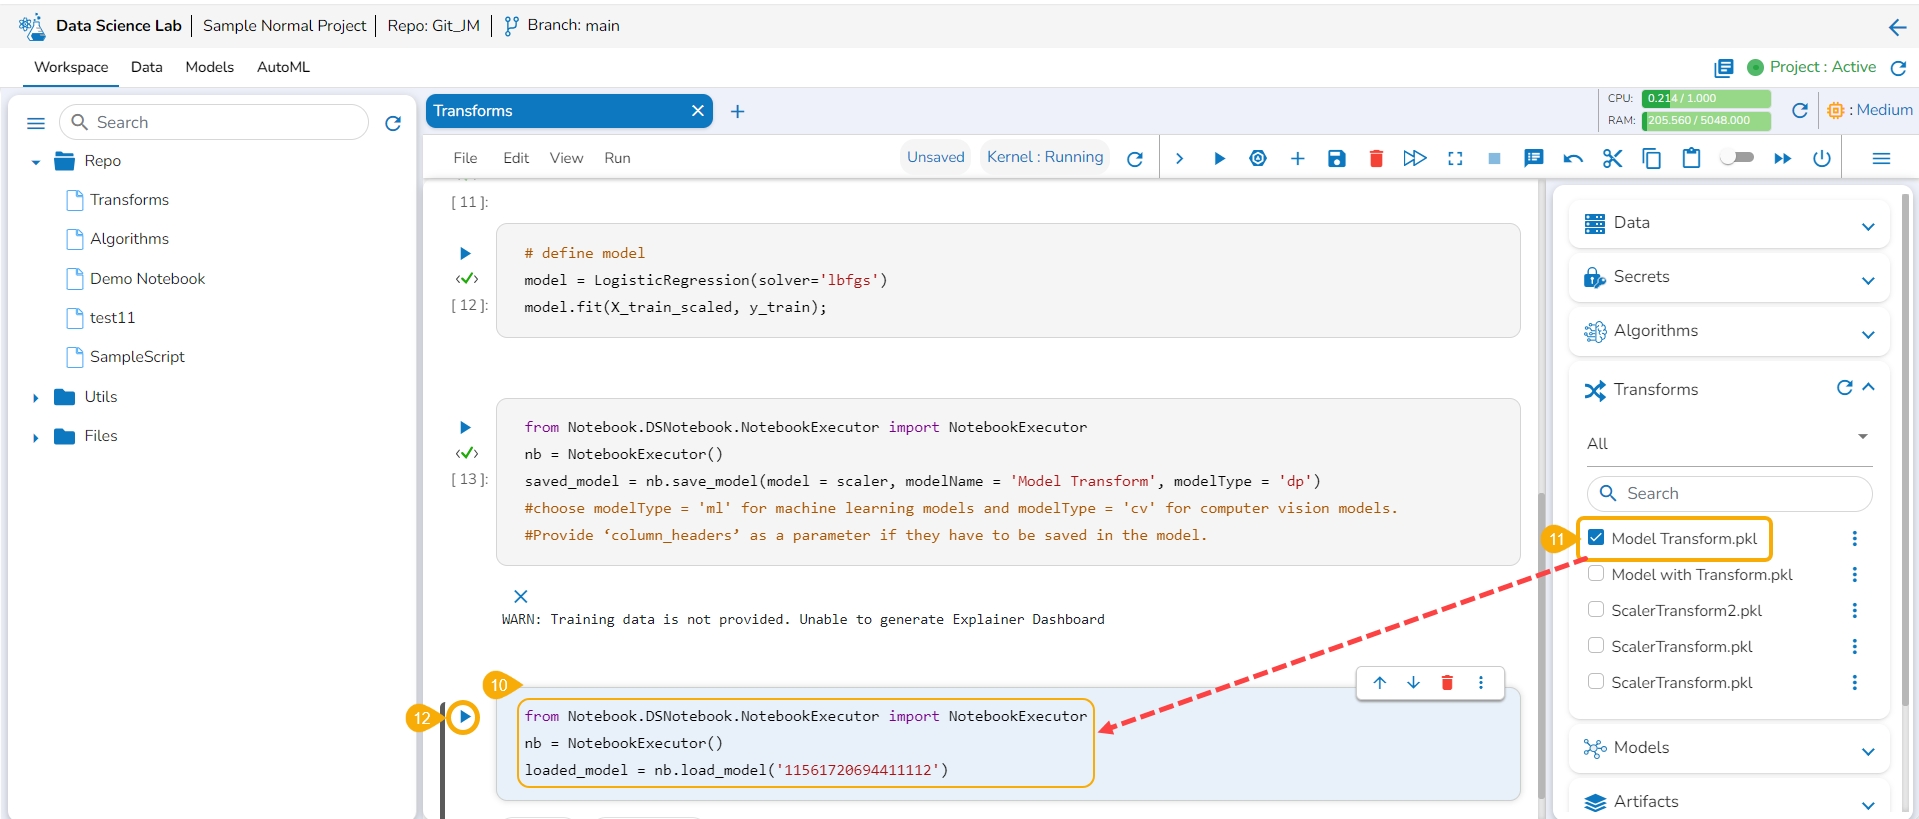The height and width of the screenshot is (819, 1919).
Task: Click the restart kernel icon beside Kernel status
Action: pos(1135,159)
